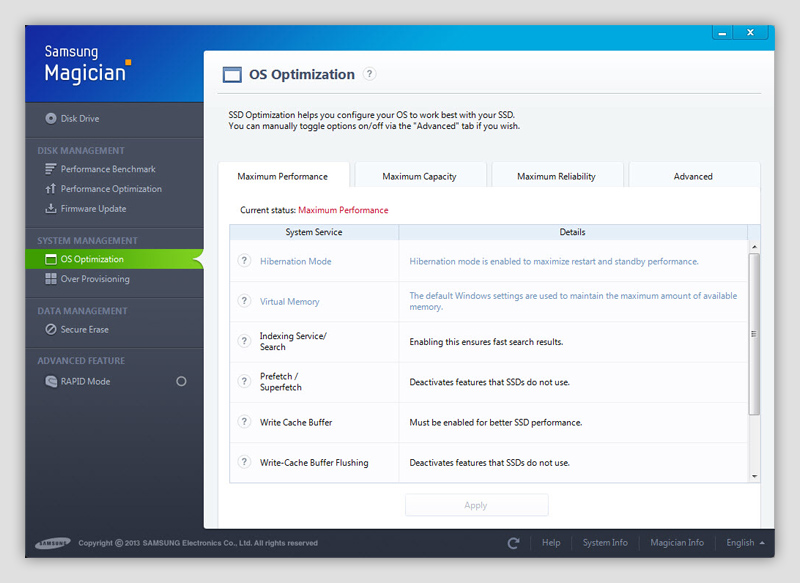Screen dimensions: 800x583
Task: Open Magician Info from the footer
Action: (x=677, y=543)
